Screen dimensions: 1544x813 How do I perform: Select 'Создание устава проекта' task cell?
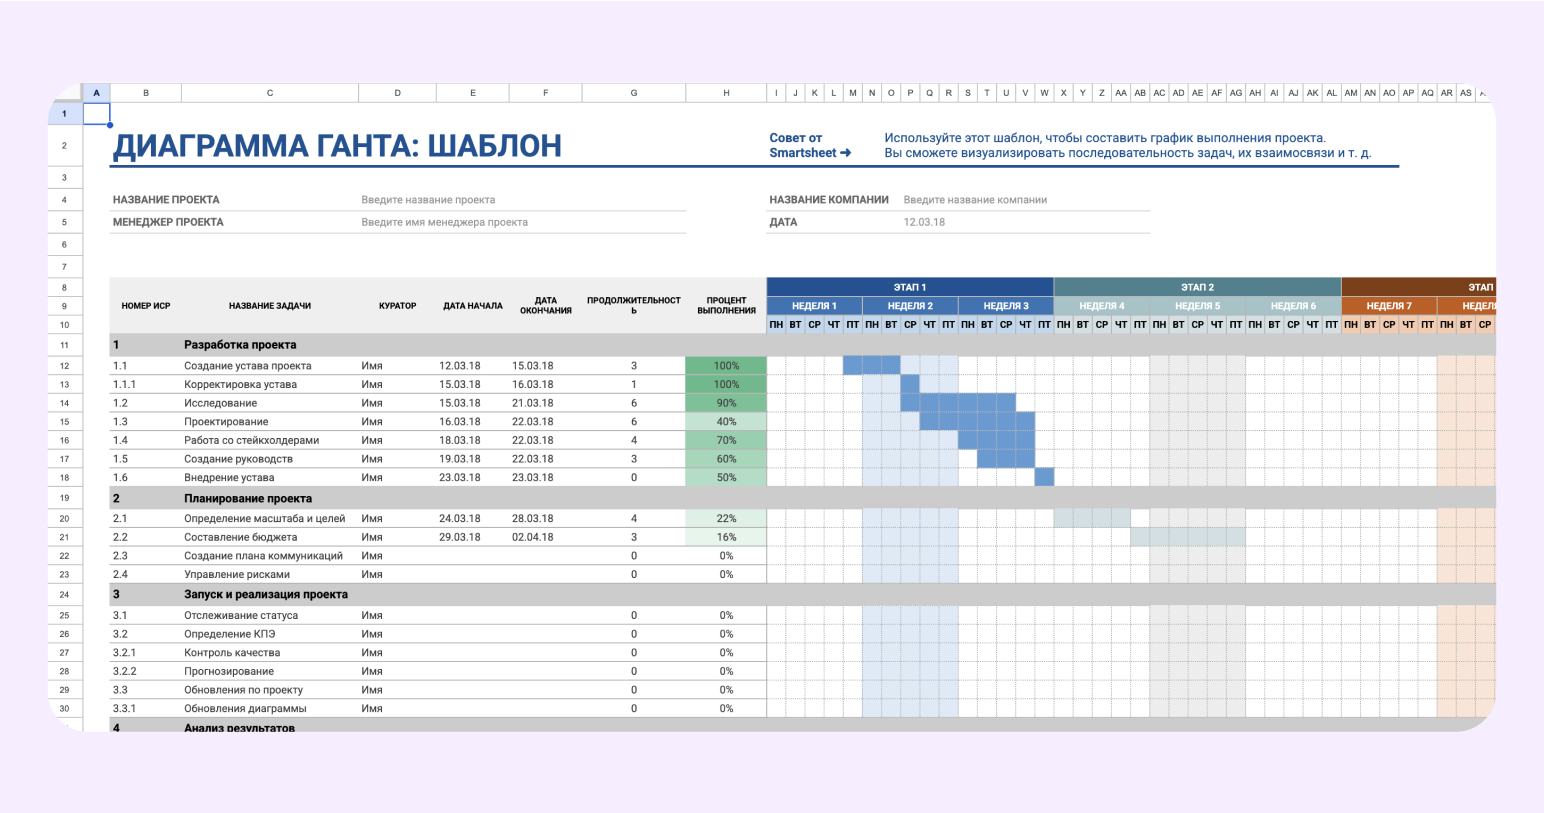tap(270, 366)
